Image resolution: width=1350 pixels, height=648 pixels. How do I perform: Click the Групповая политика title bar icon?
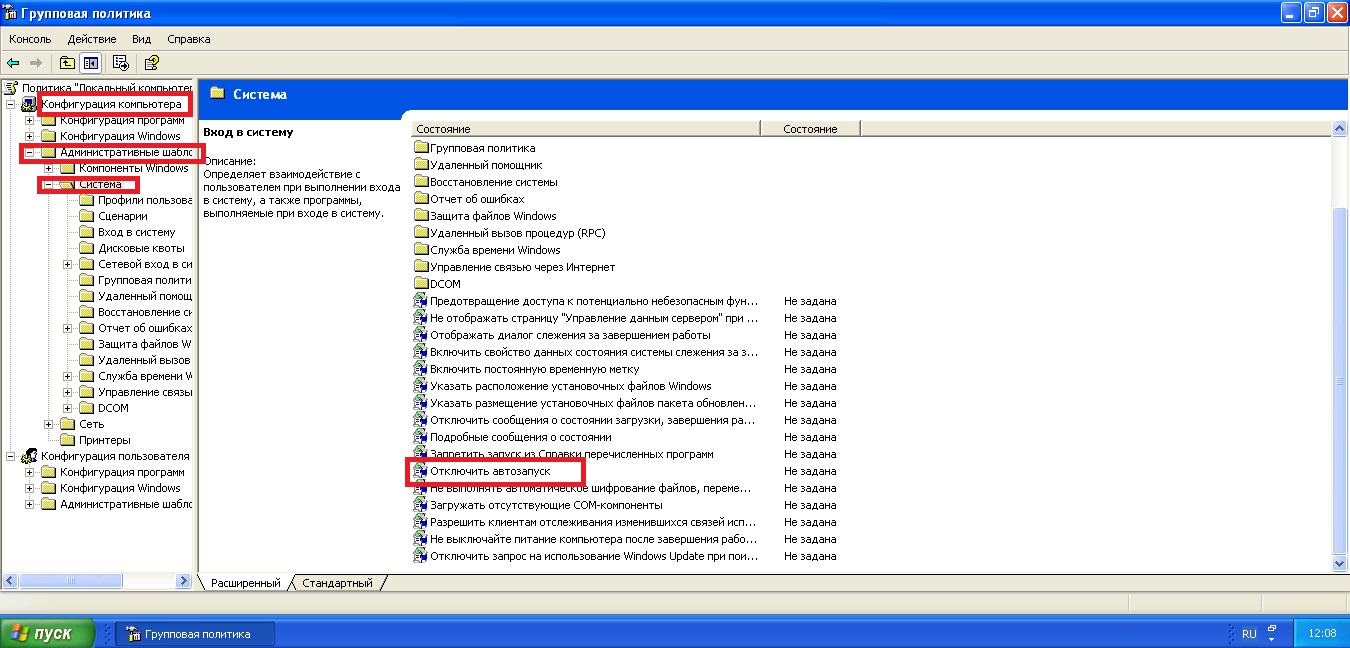[11, 13]
